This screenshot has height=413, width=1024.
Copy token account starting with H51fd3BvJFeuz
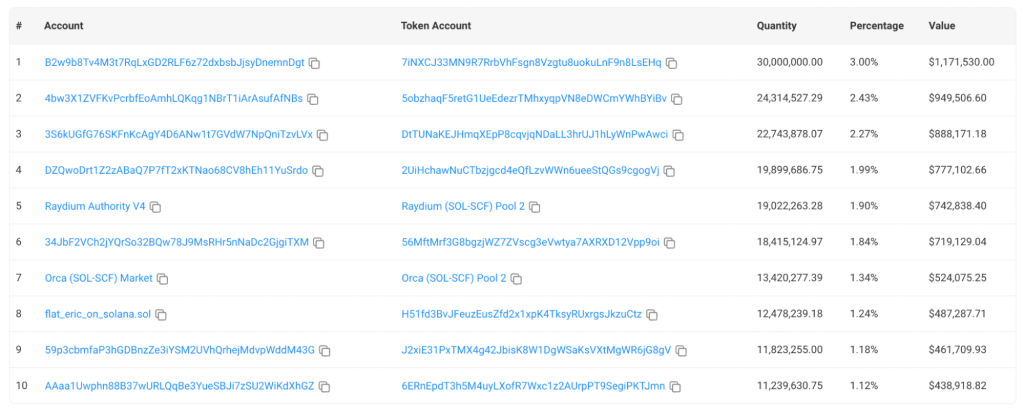tap(652, 315)
